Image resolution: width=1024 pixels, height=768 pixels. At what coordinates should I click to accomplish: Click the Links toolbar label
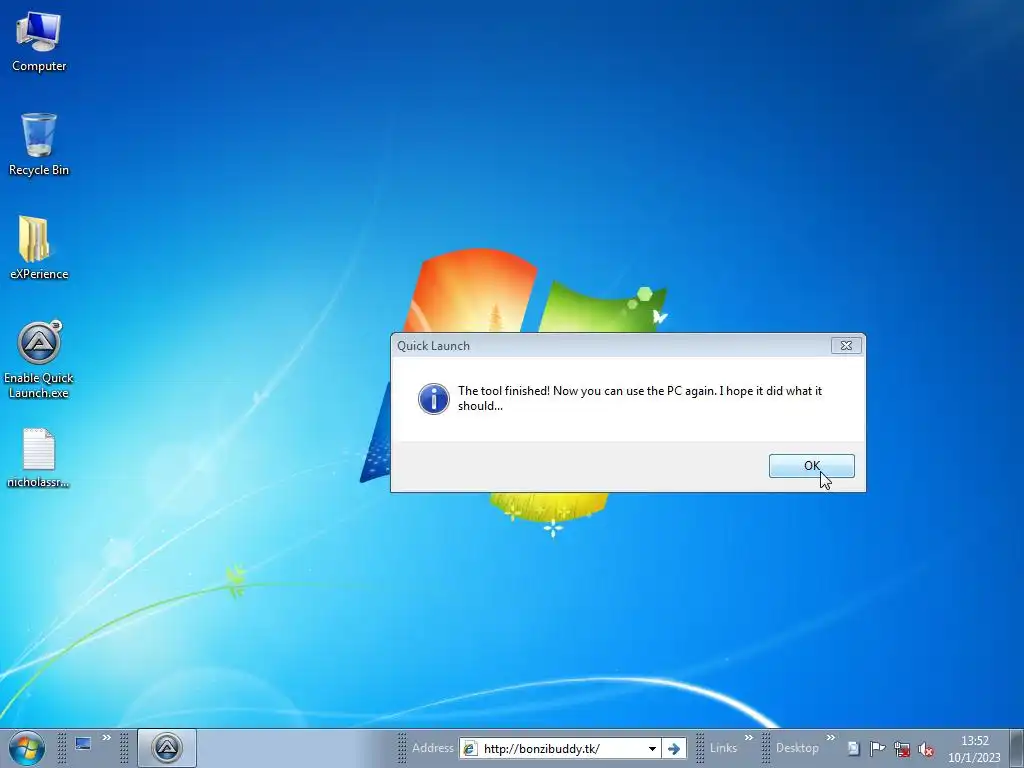pyautogui.click(x=723, y=748)
